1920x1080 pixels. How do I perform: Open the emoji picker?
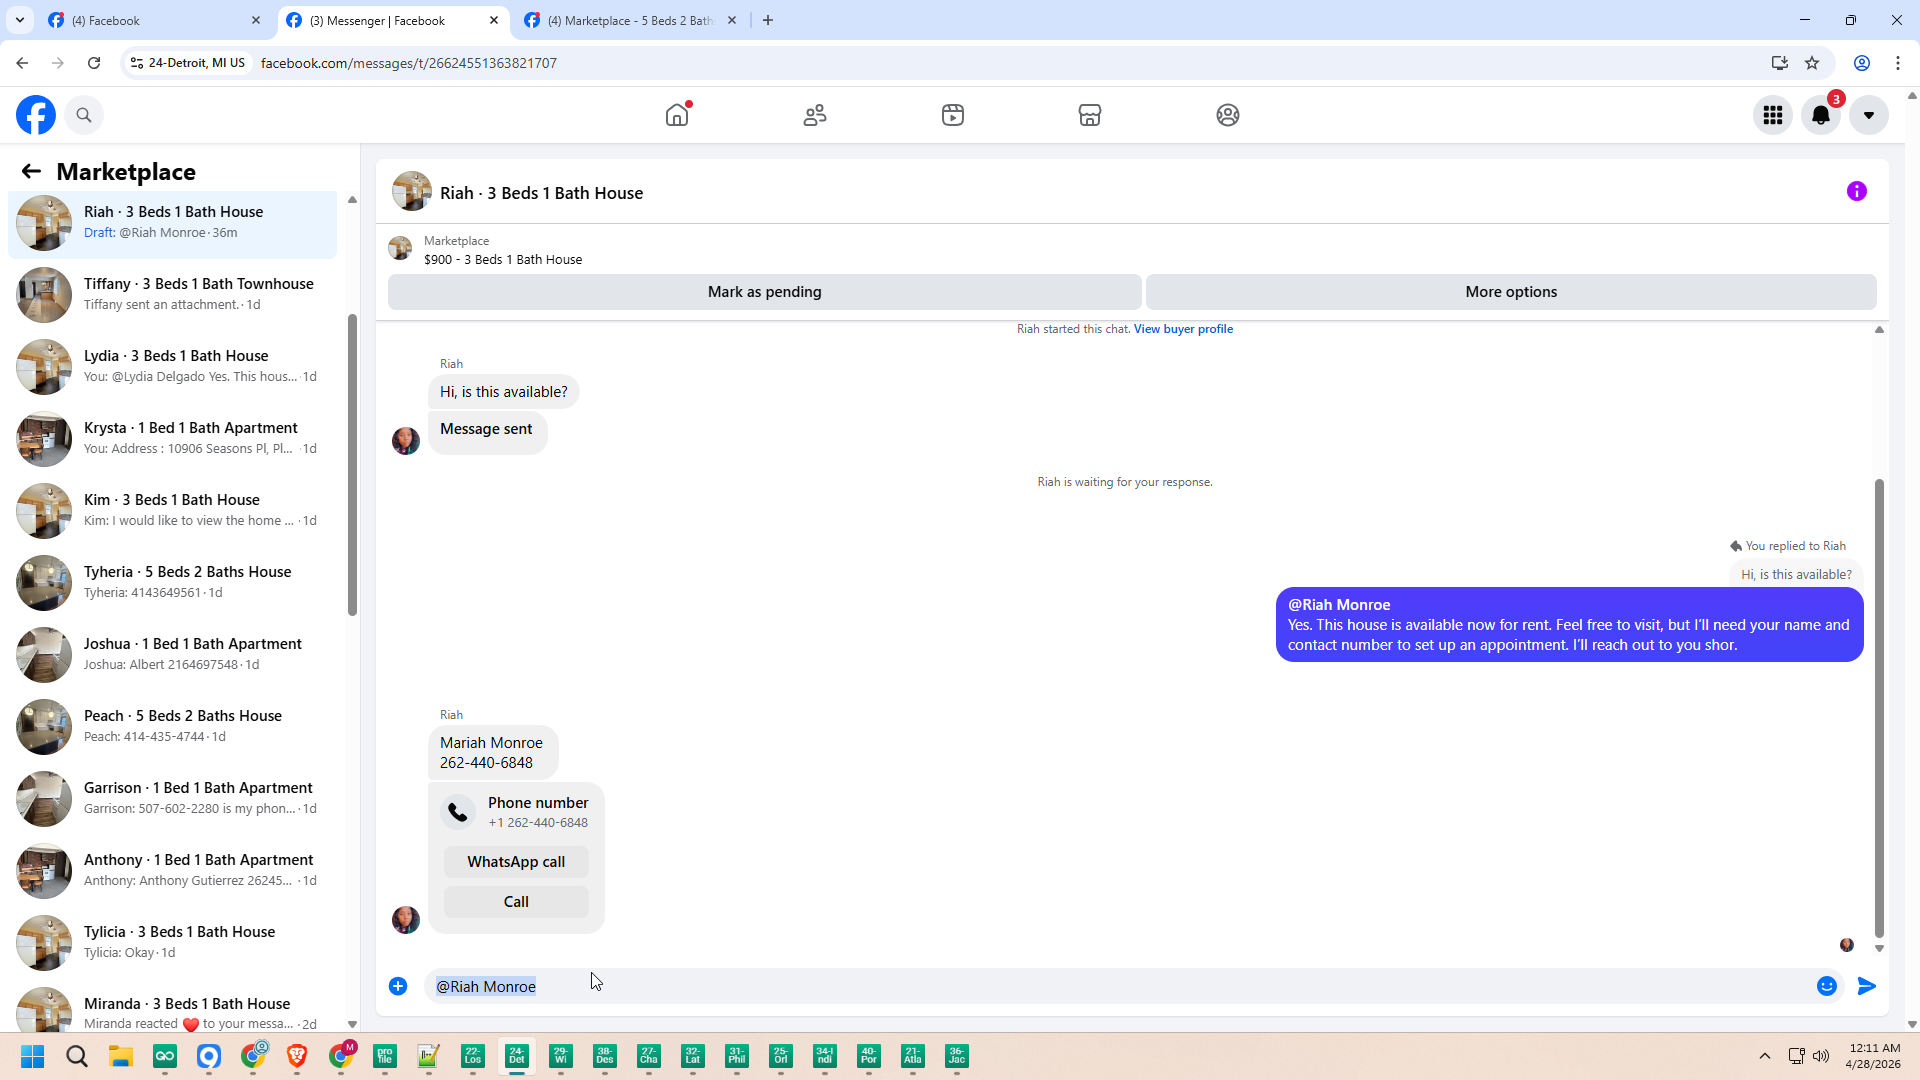[1827, 986]
